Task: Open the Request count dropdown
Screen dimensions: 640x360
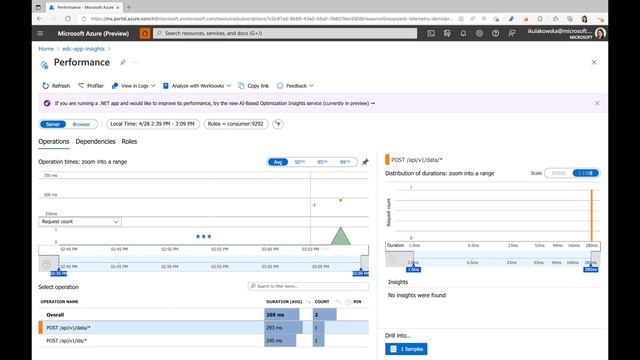Action: [80, 221]
